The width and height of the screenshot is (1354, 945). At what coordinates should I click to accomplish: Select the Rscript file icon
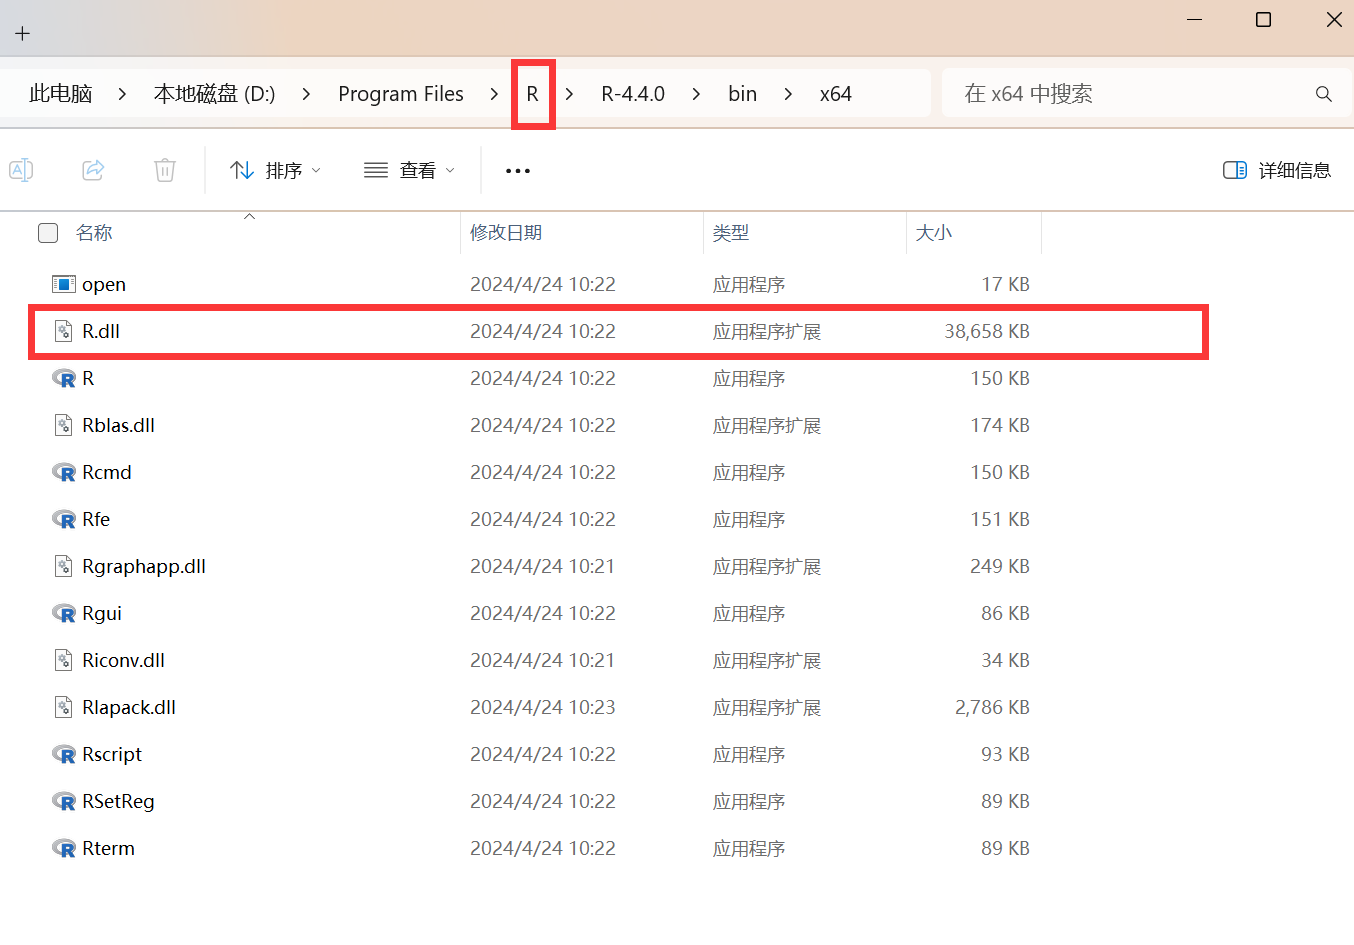[x=62, y=754]
